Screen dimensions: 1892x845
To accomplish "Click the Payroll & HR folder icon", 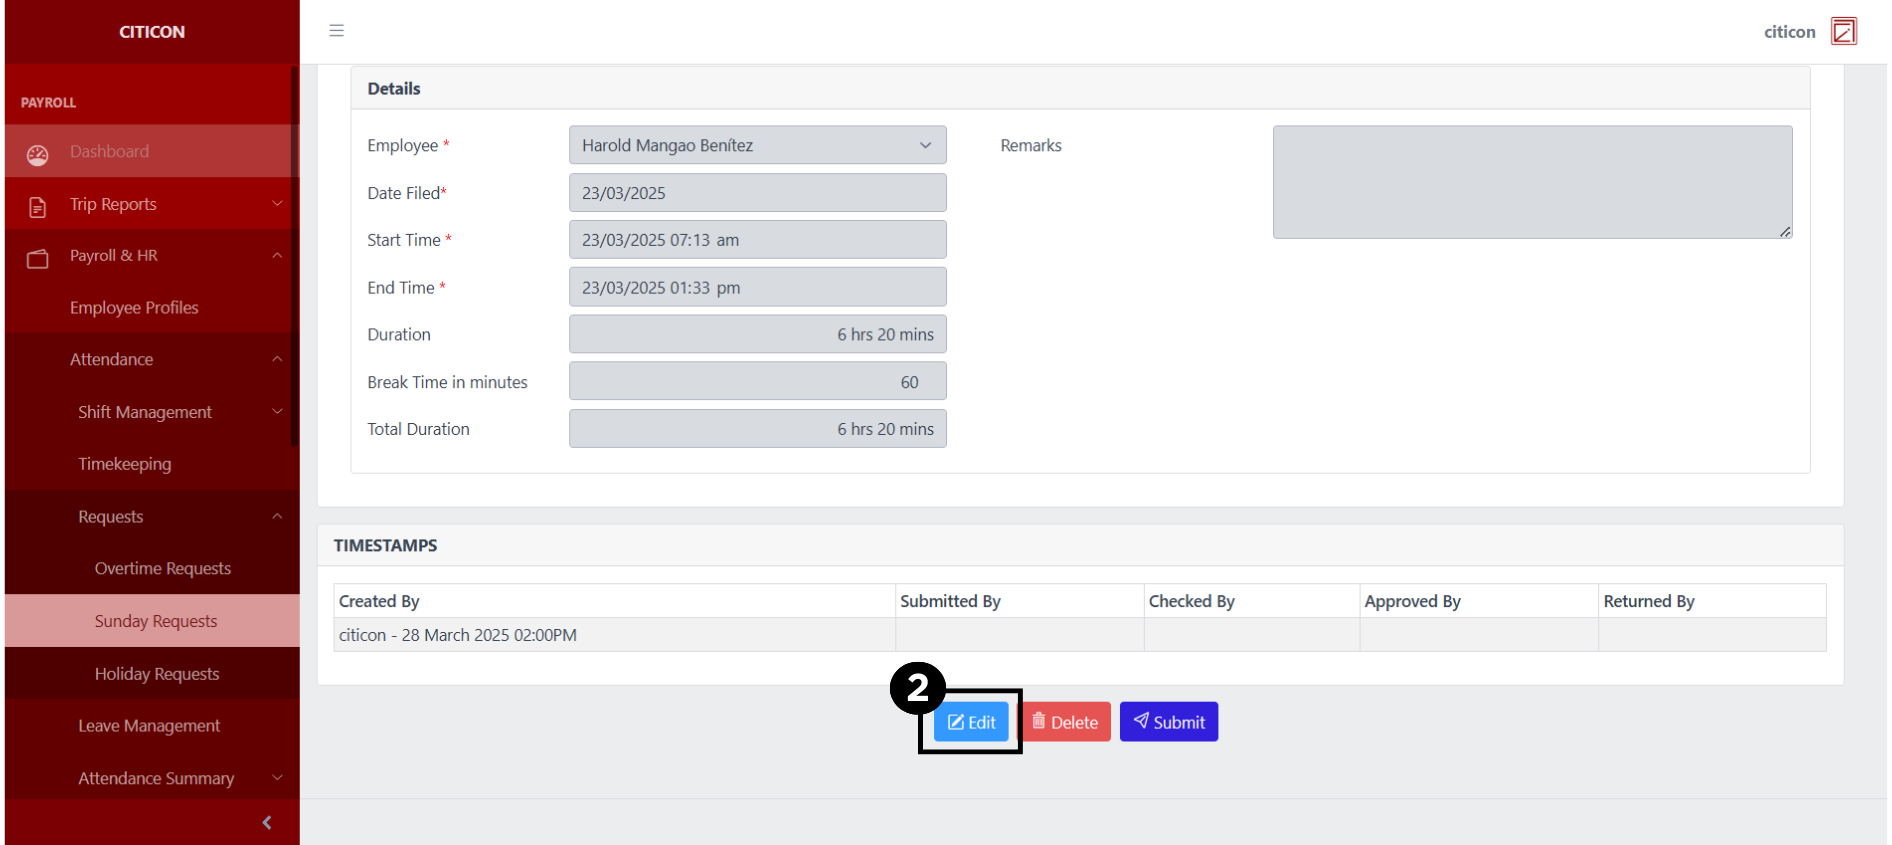I will point(38,258).
